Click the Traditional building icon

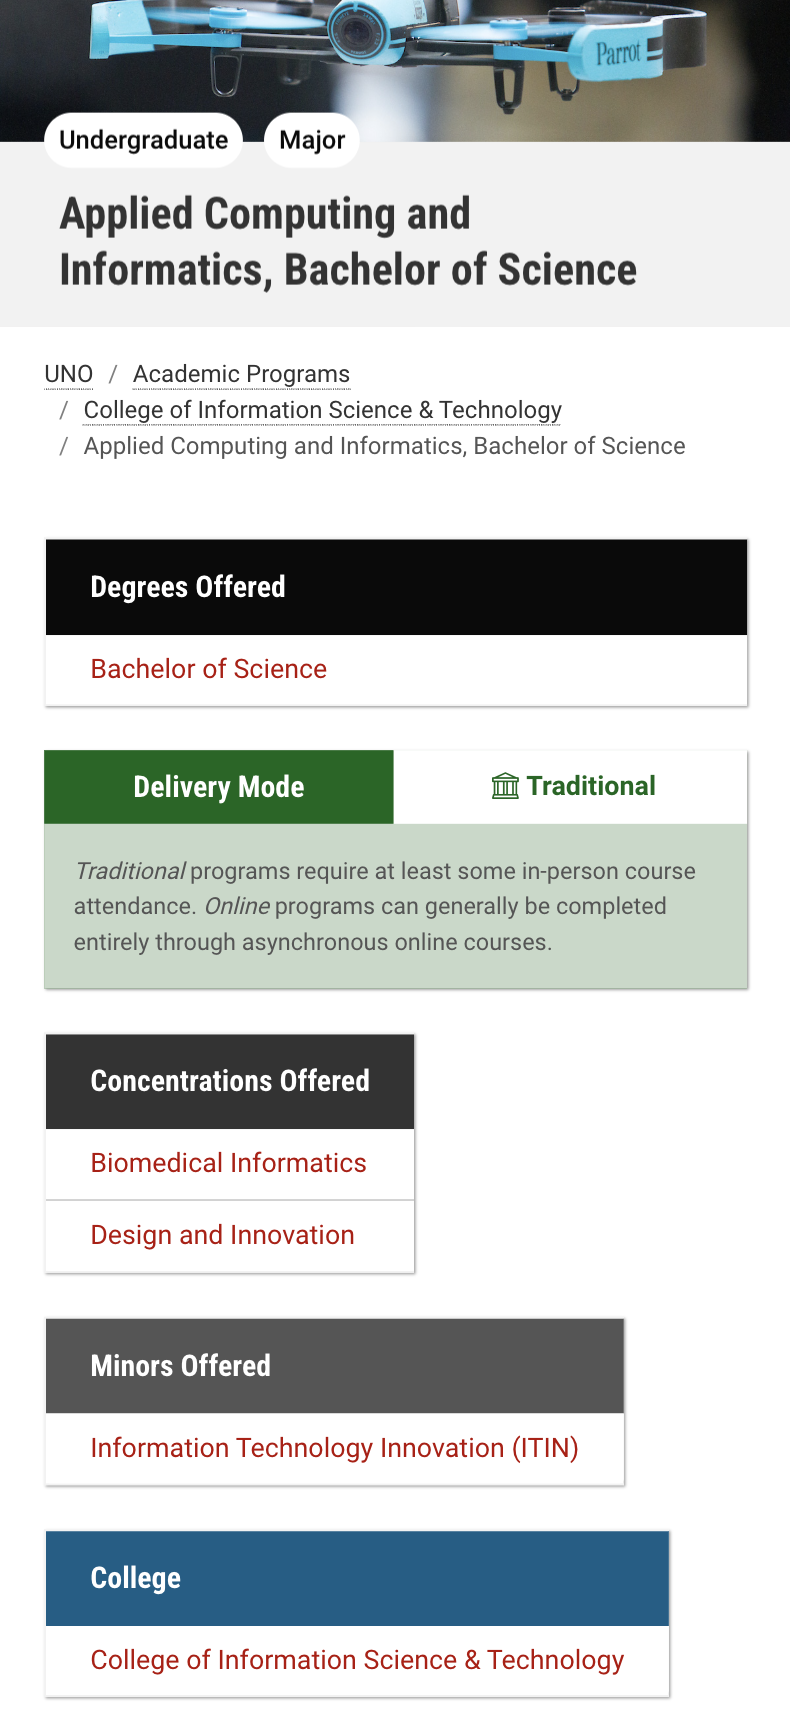pos(505,786)
